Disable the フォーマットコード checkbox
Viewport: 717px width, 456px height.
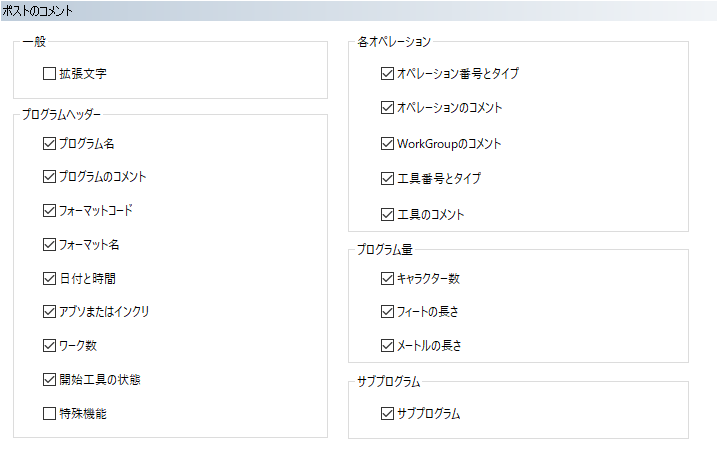tap(49, 211)
